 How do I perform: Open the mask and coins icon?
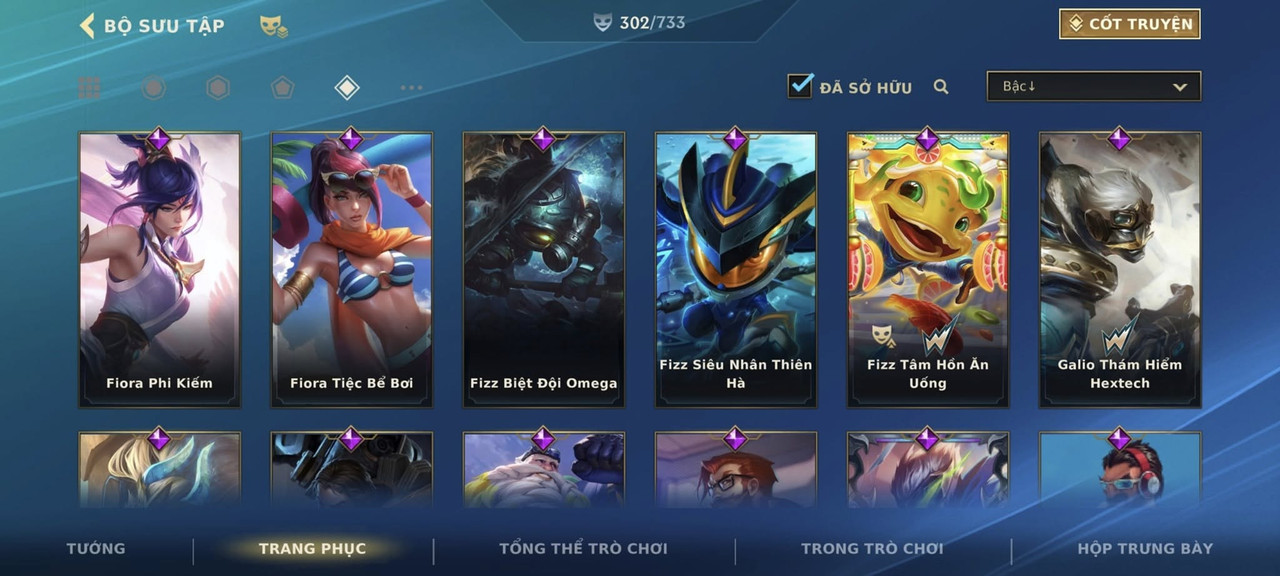point(274,27)
